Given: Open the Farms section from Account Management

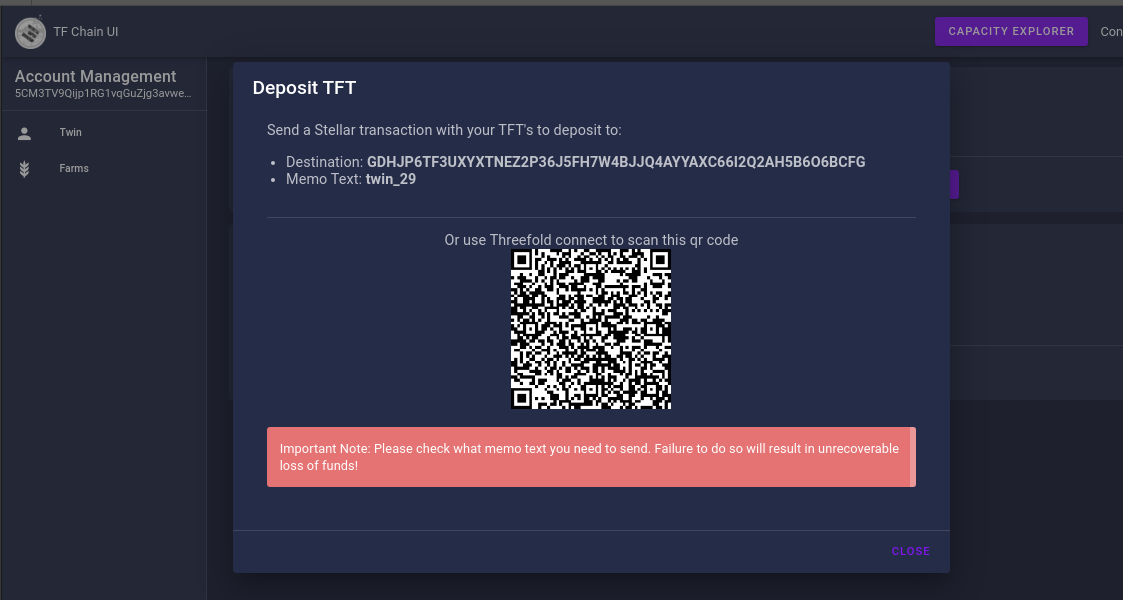Looking at the screenshot, I should (x=73, y=168).
